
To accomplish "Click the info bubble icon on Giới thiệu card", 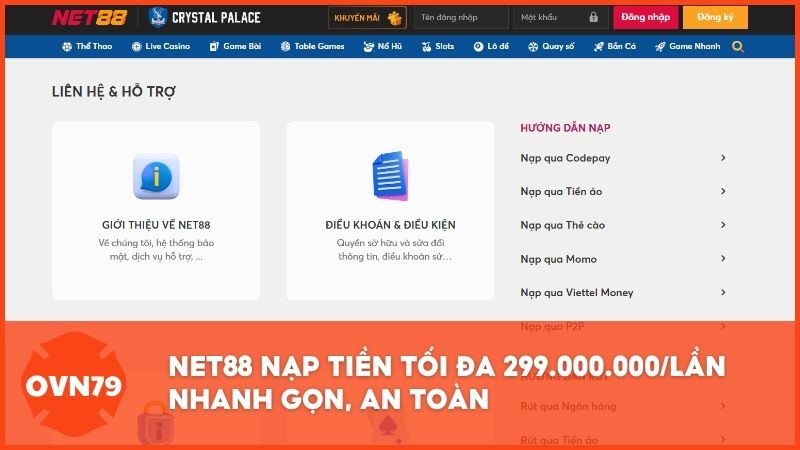I will coord(156,177).
